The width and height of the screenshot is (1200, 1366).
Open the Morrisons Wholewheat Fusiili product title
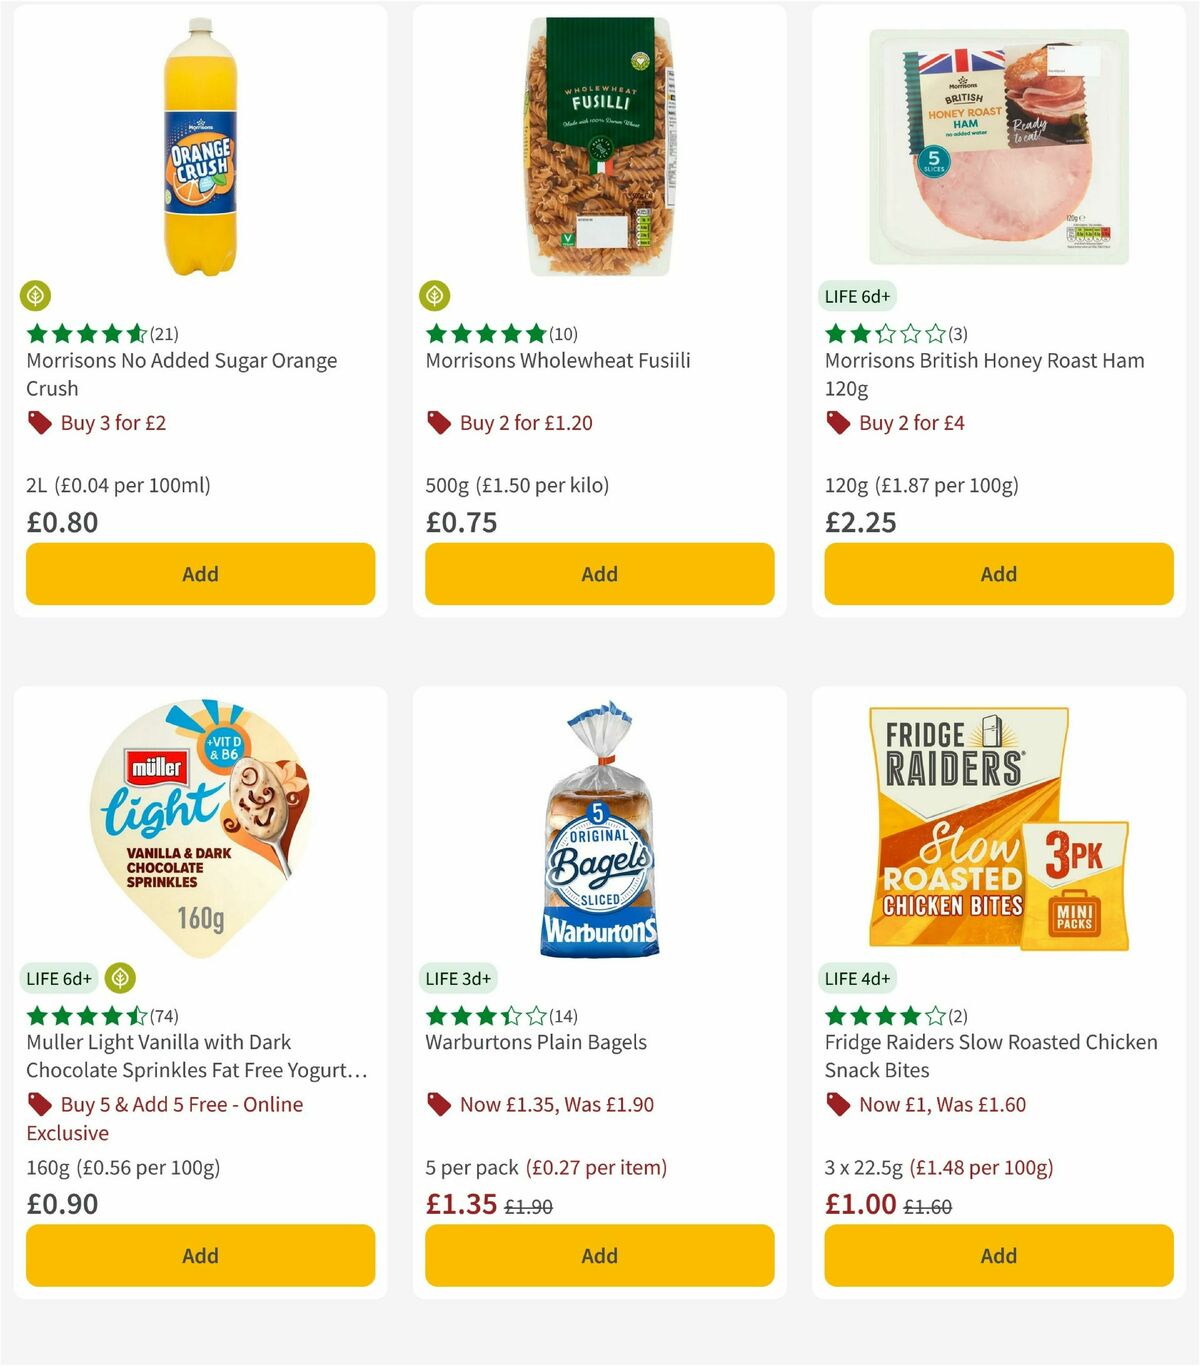click(x=559, y=361)
